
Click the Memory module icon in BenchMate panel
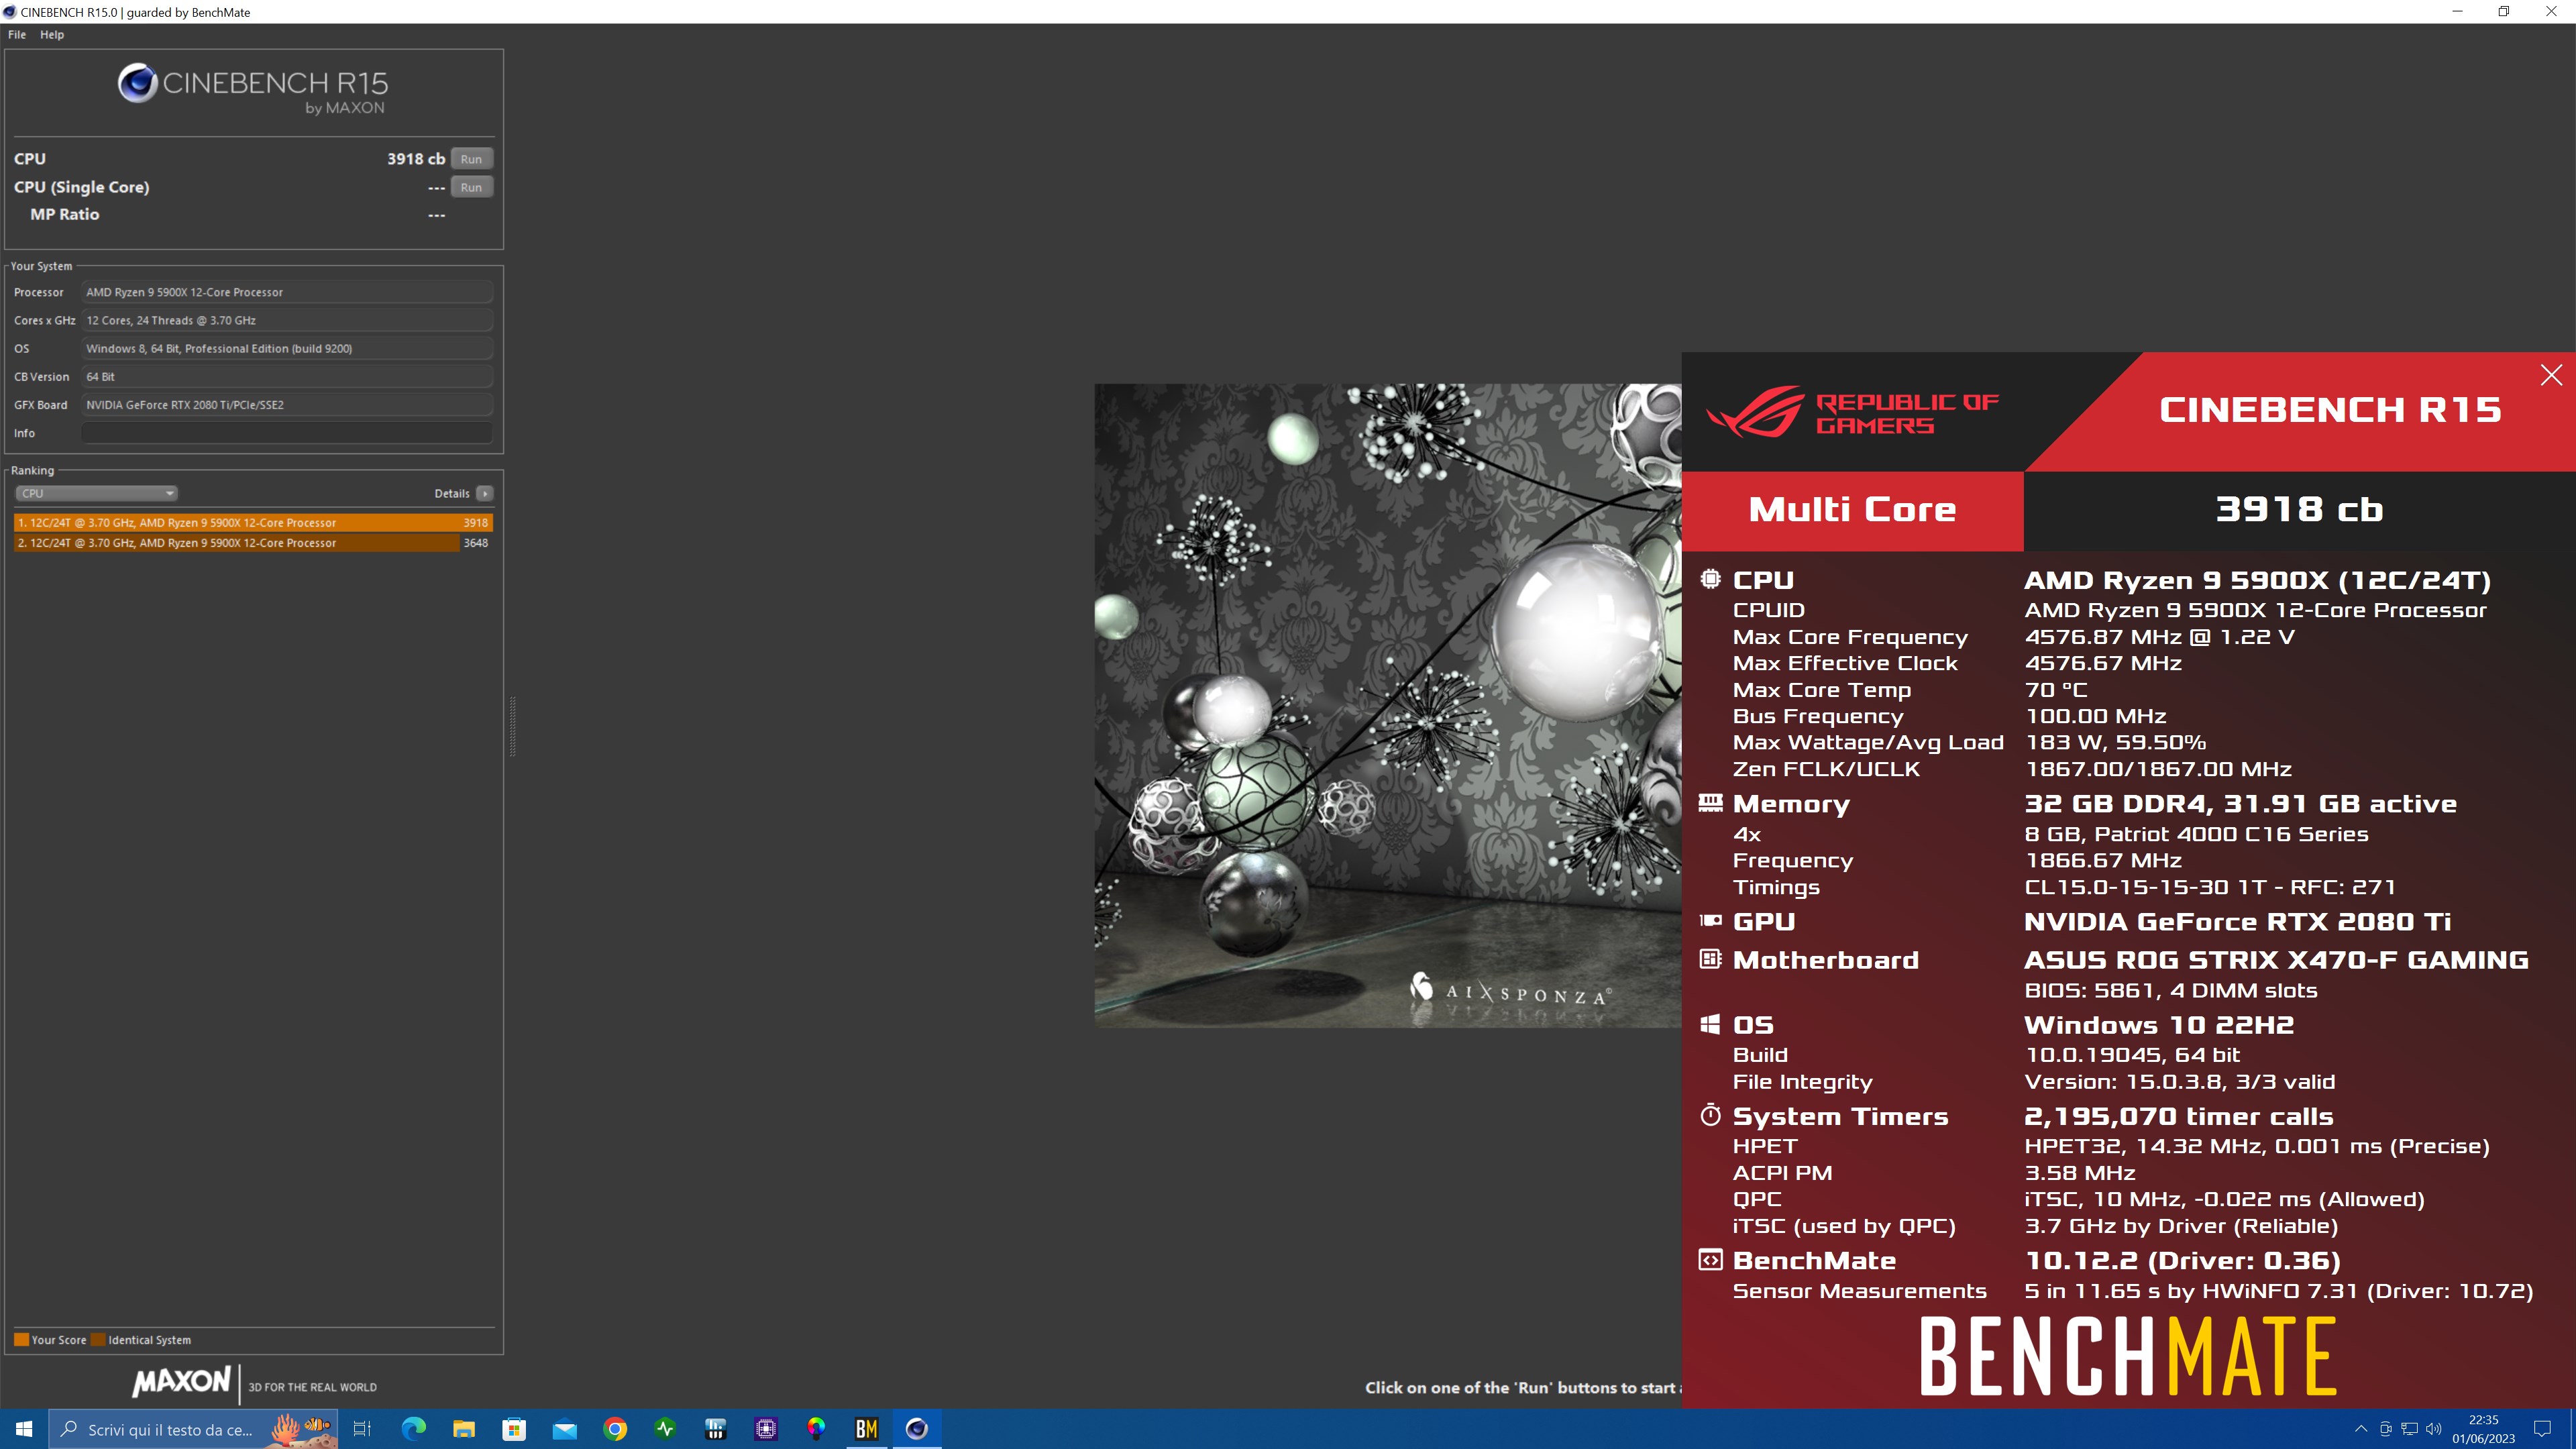click(x=1711, y=802)
